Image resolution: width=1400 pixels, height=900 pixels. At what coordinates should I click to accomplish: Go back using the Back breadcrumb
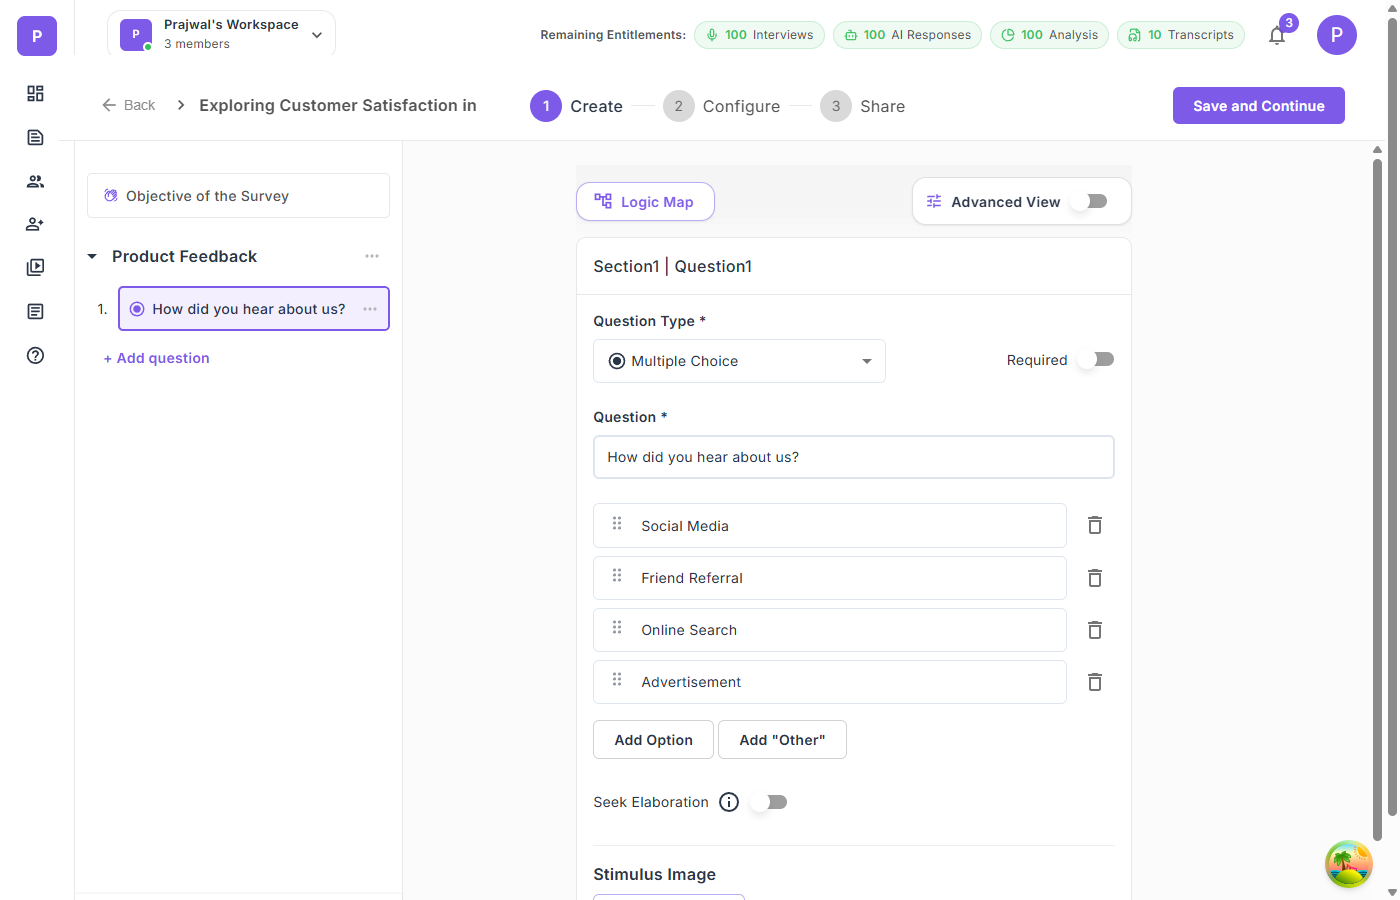tap(128, 105)
